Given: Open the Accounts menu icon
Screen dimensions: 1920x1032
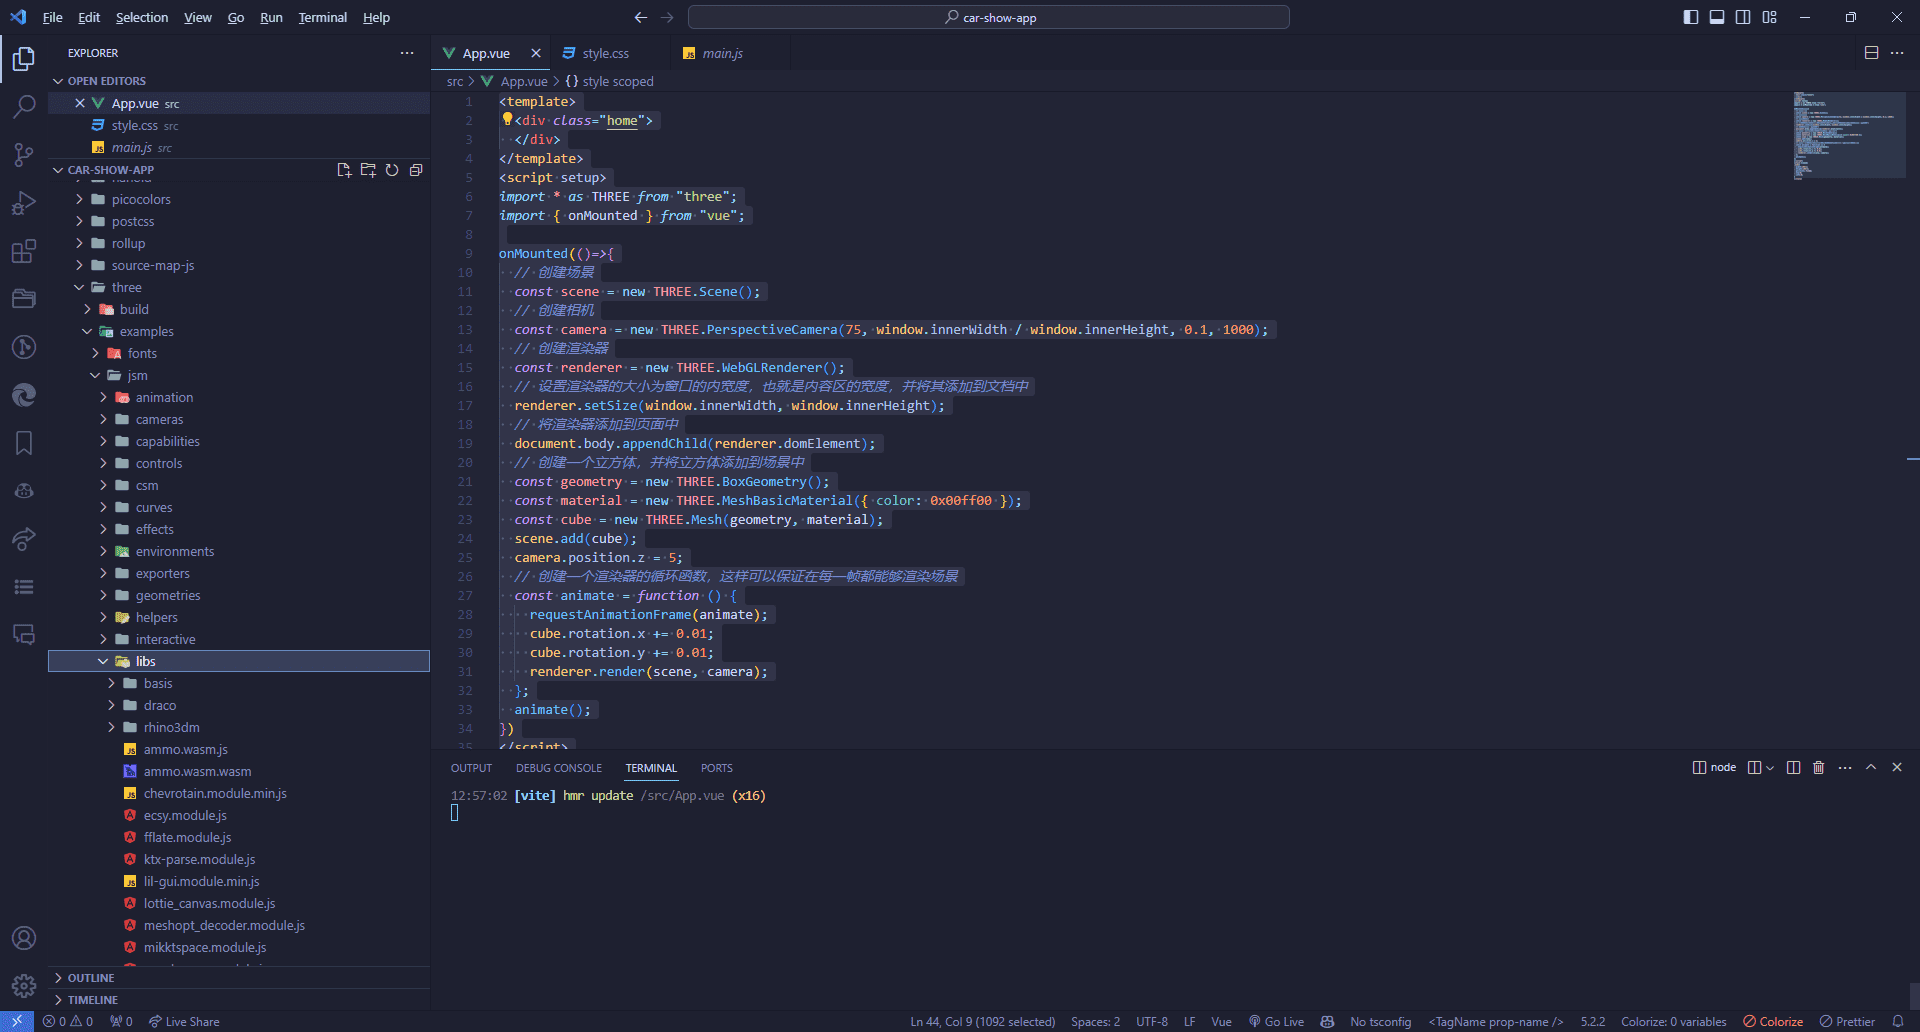Looking at the screenshot, I should click(x=24, y=938).
